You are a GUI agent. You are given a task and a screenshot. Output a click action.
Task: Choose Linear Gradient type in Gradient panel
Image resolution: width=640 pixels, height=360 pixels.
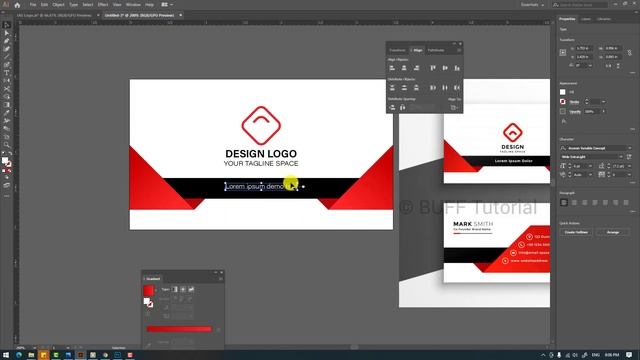pos(175,289)
